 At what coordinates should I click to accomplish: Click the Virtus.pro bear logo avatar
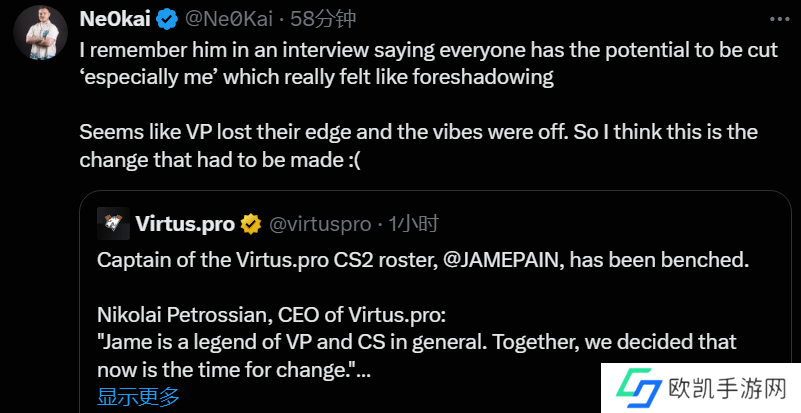click(114, 224)
